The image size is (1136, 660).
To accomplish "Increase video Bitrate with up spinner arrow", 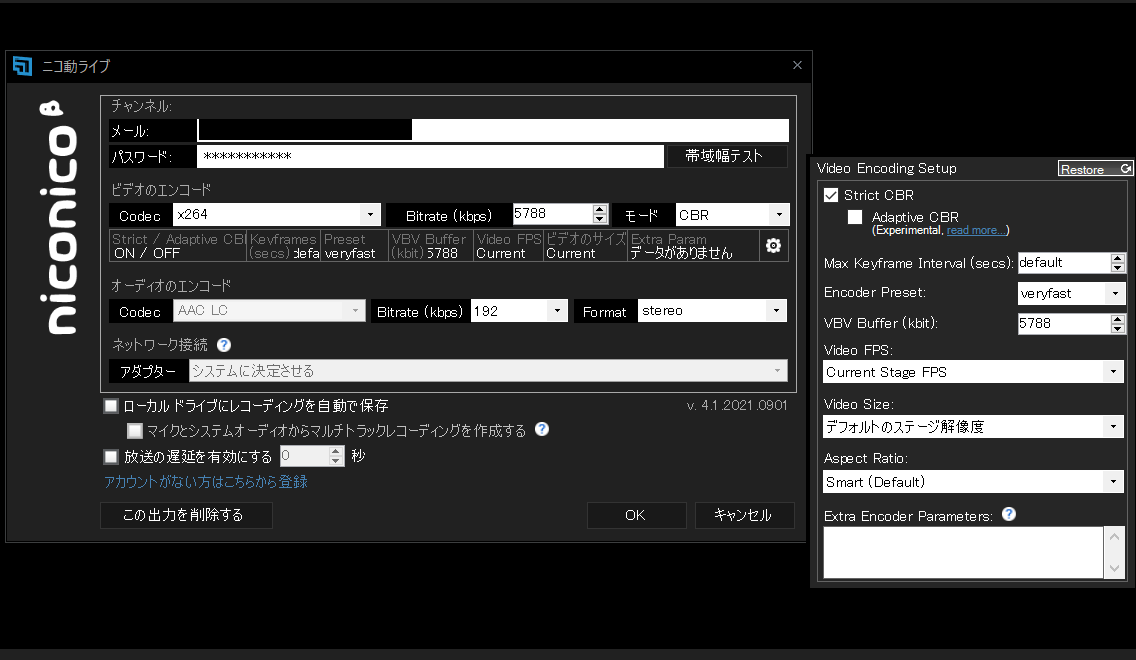I will (599, 209).
